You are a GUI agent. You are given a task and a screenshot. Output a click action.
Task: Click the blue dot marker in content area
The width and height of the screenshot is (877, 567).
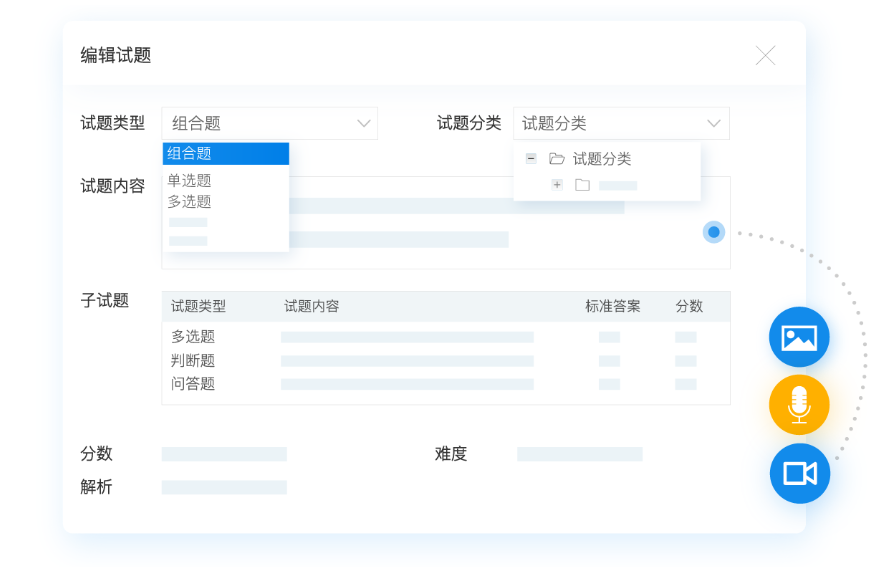[x=713, y=232]
